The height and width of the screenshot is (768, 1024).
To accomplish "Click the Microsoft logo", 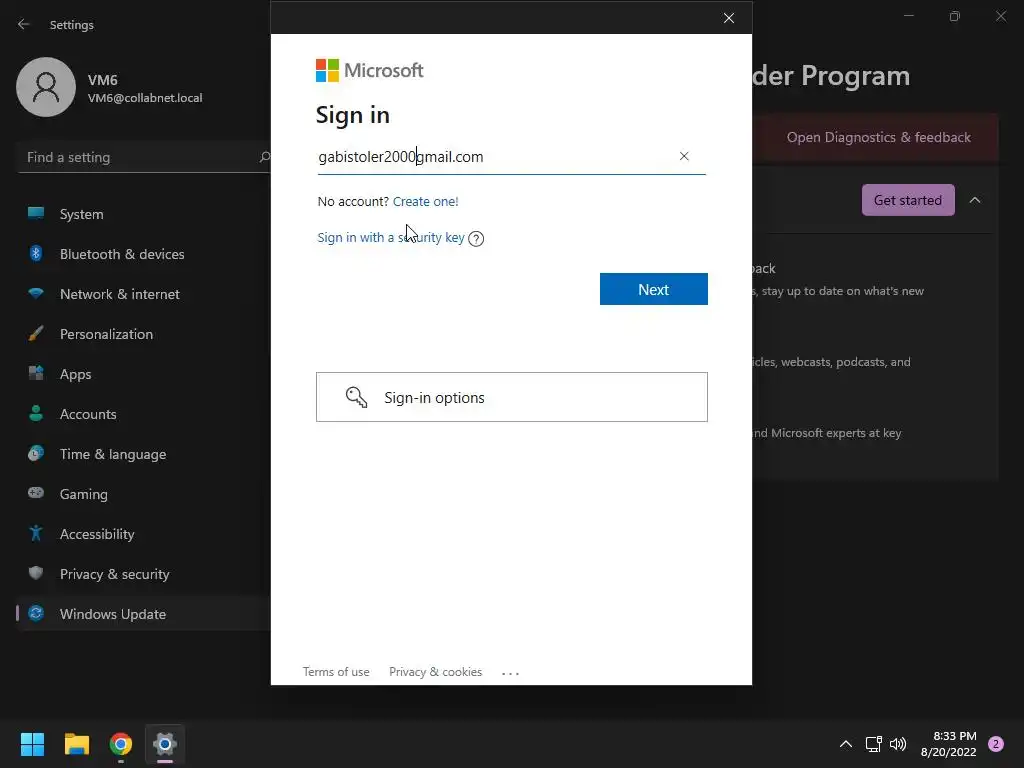I will (x=370, y=70).
